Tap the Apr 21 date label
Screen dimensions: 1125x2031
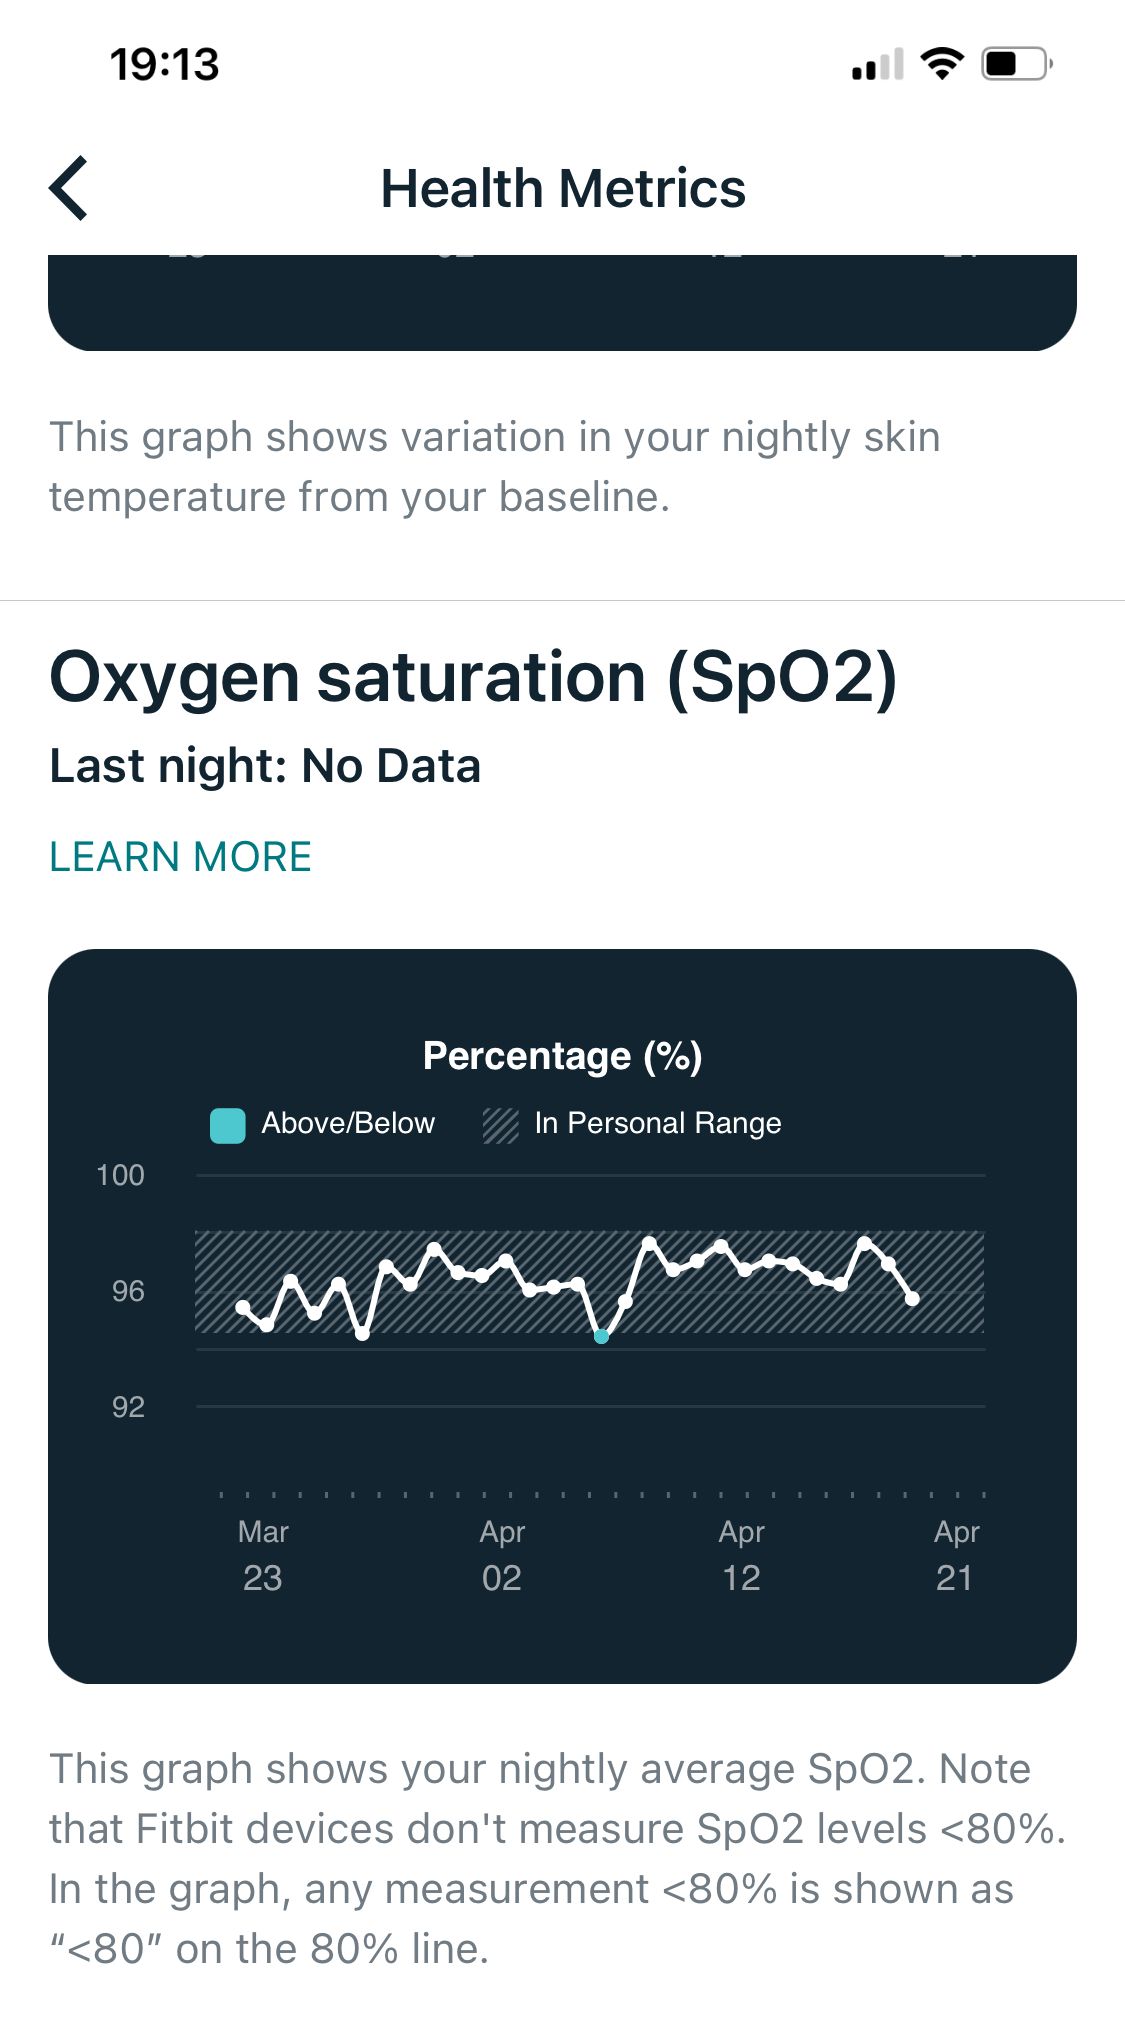pos(955,1555)
